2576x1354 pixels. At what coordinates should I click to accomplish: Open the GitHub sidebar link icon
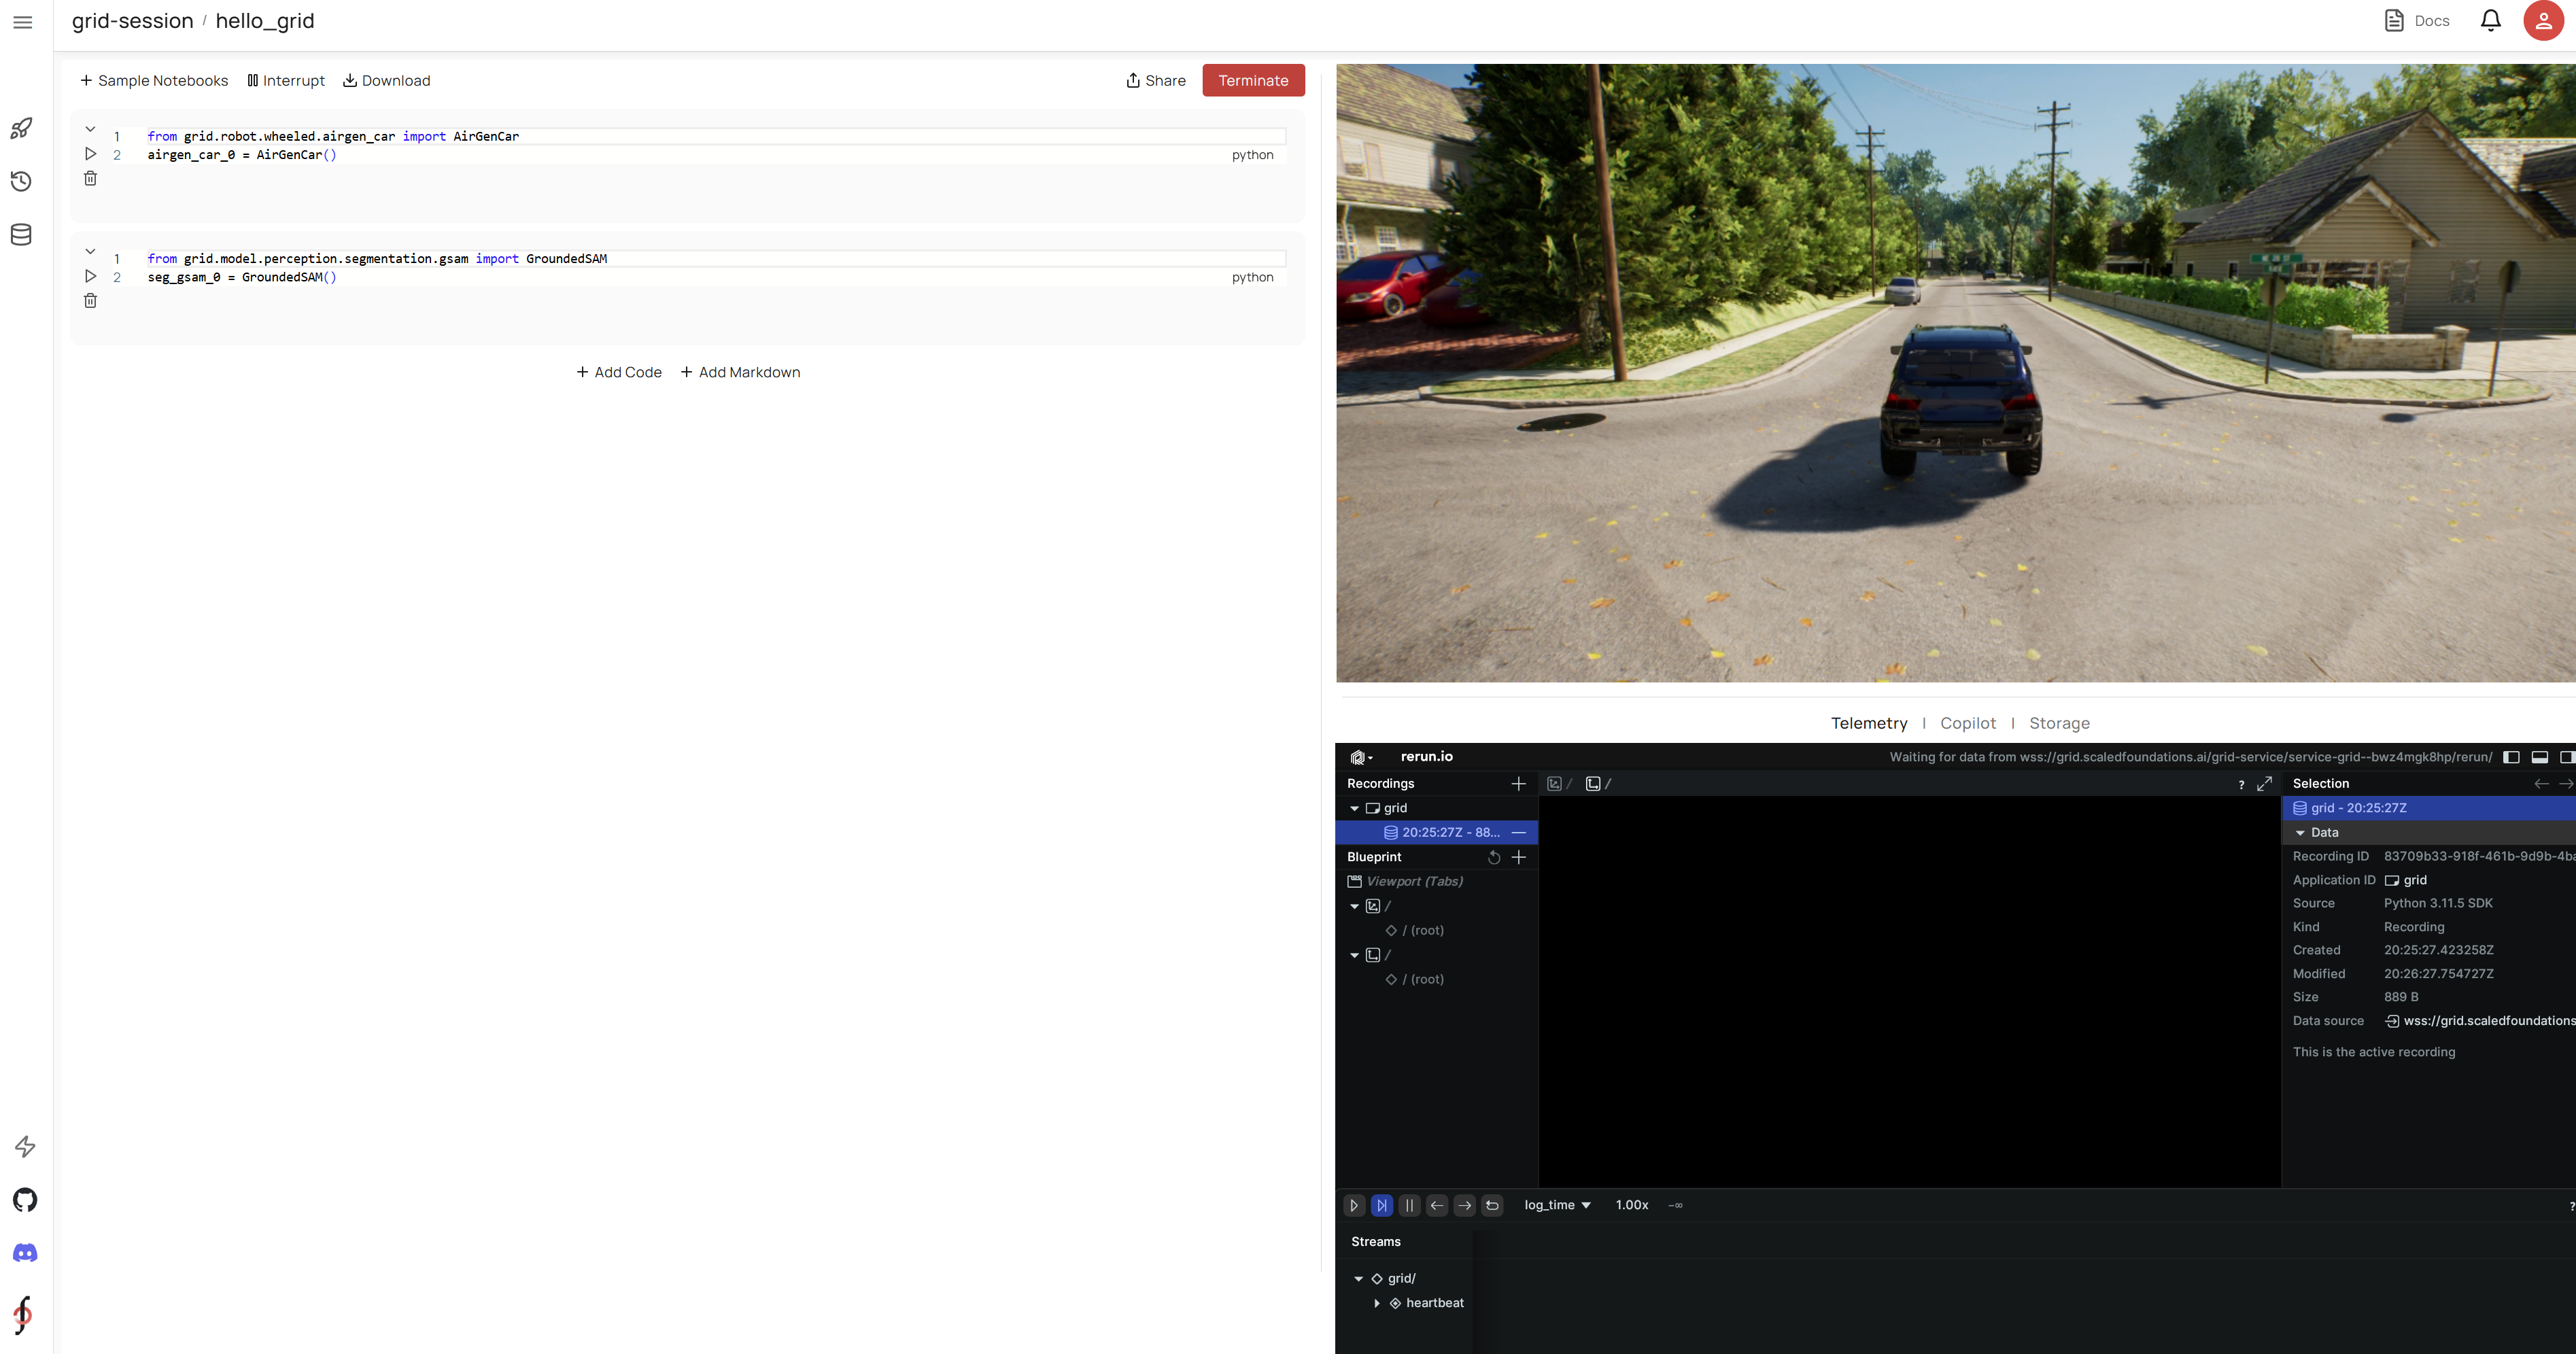pyautogui.click(x=25, y=1200)
